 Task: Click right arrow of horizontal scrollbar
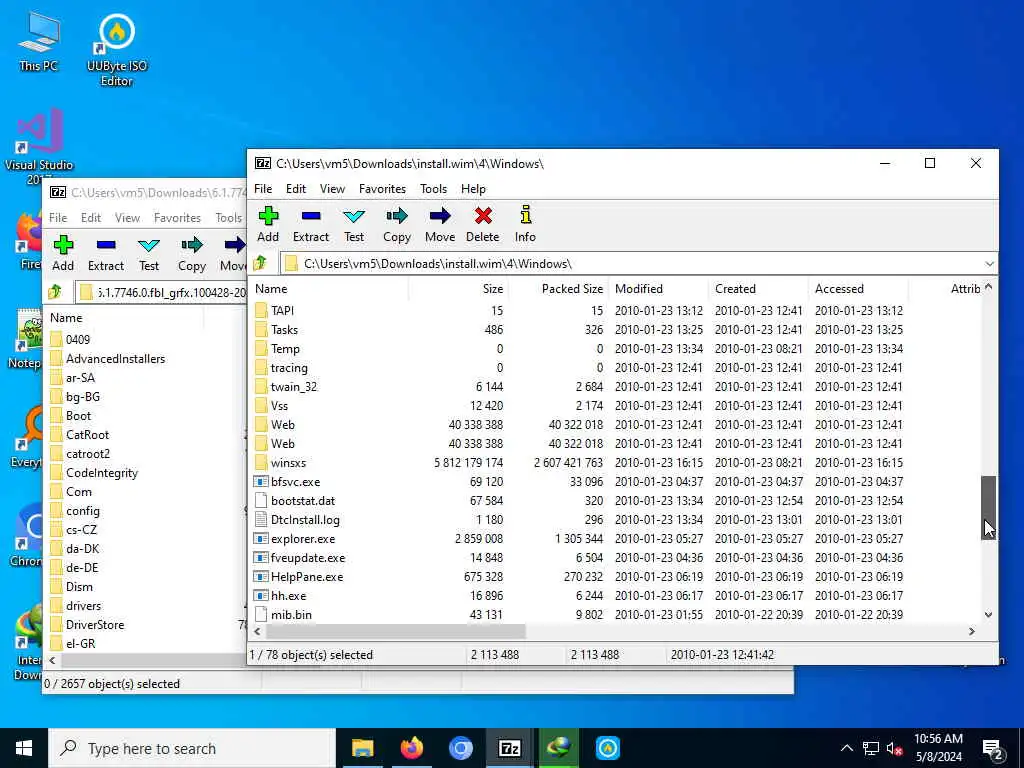pyautogui.click(x=972, y=632)
